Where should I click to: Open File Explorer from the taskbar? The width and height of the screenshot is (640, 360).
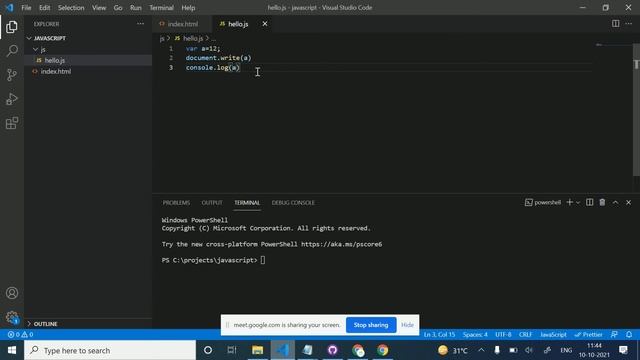(x=257, y=350)
